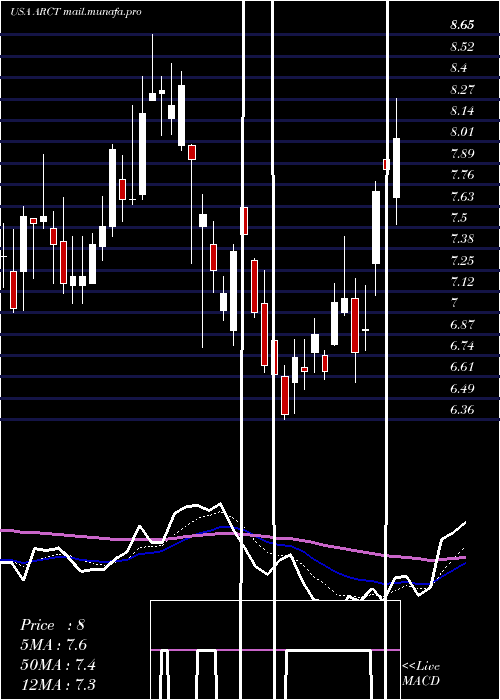Click the 8.52 price axis label
This screenshot has width=500, height=700.
tap(462, 46)
